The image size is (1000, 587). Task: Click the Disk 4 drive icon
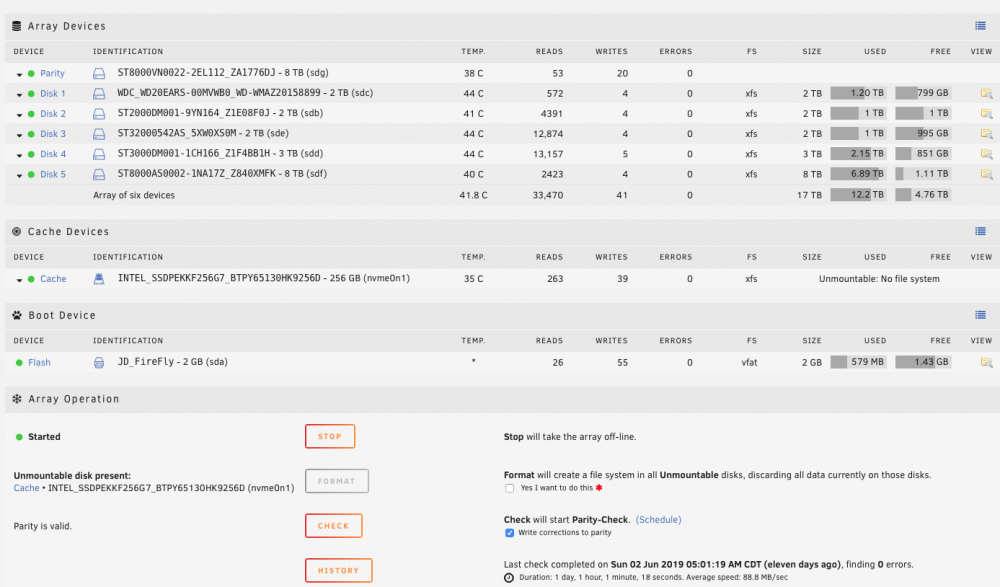click(x=99, y=154)
